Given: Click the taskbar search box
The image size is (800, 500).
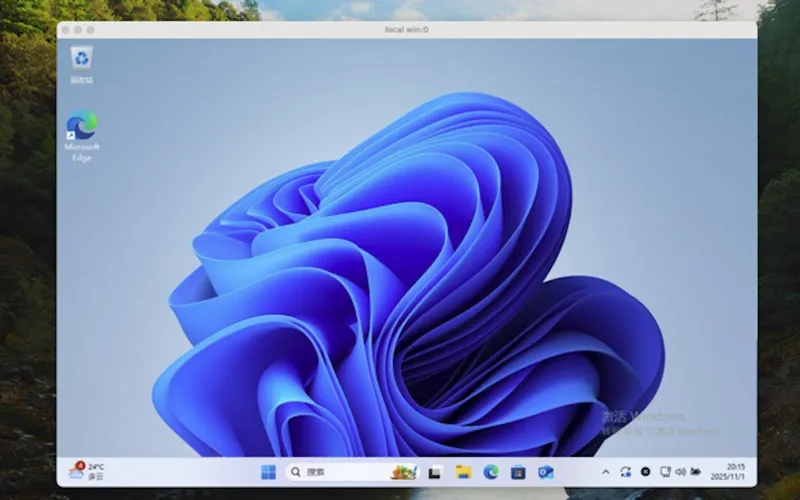Looking at the screenshot, I should [x=352, y=472].
